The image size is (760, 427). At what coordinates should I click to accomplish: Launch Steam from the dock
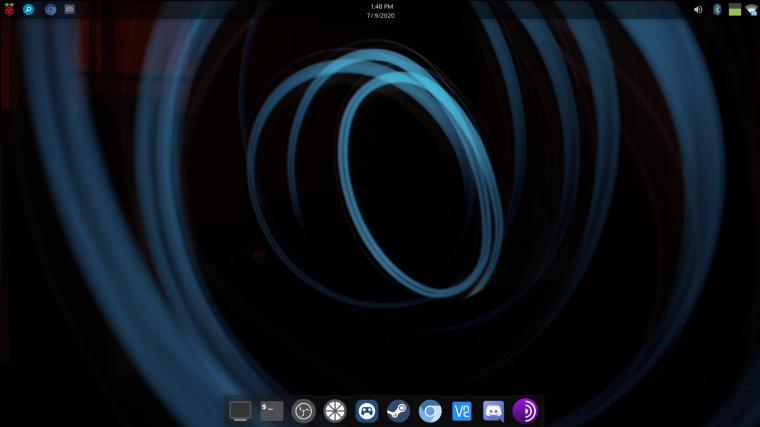coord(398,411)
